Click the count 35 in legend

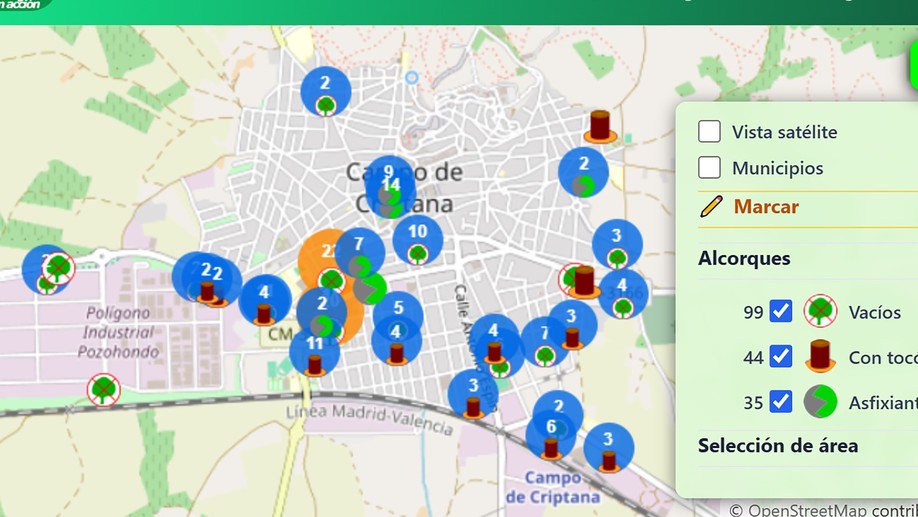[753, 403]
